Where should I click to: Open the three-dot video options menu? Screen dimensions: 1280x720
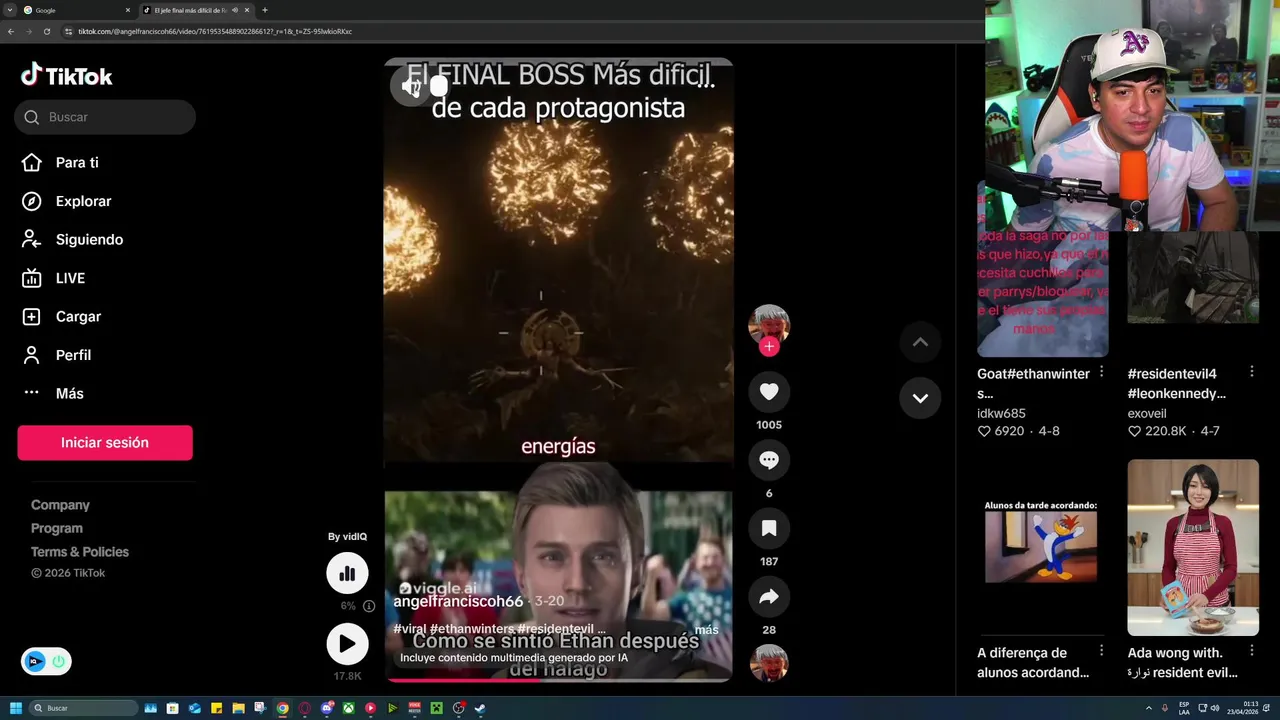tap(706, 84)
